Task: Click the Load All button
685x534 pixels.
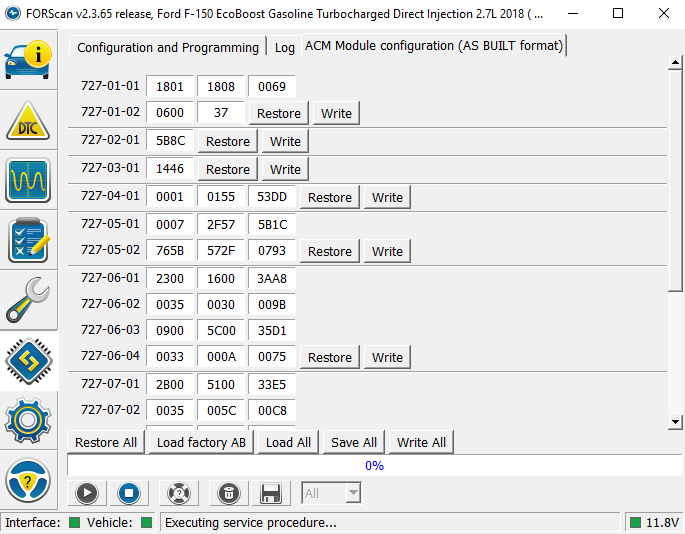Action: (x=288, y=442)
